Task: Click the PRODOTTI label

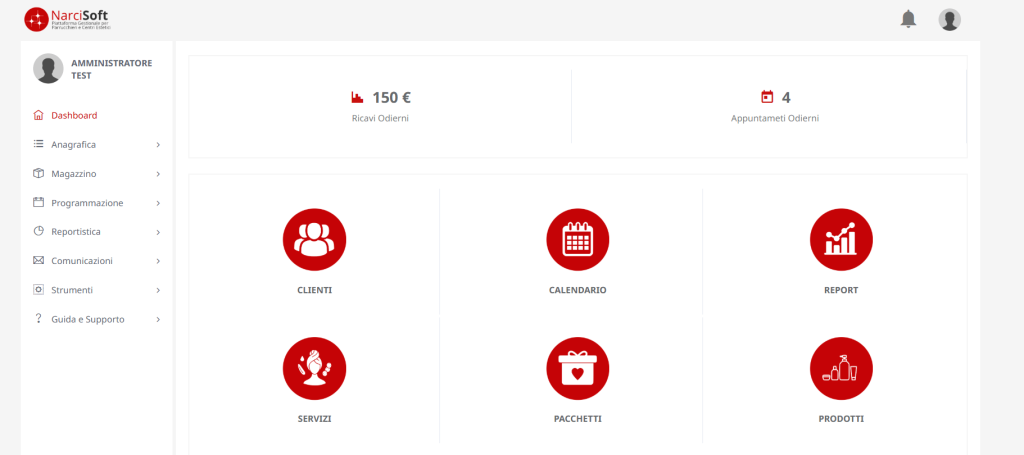Action: [841, 418]
